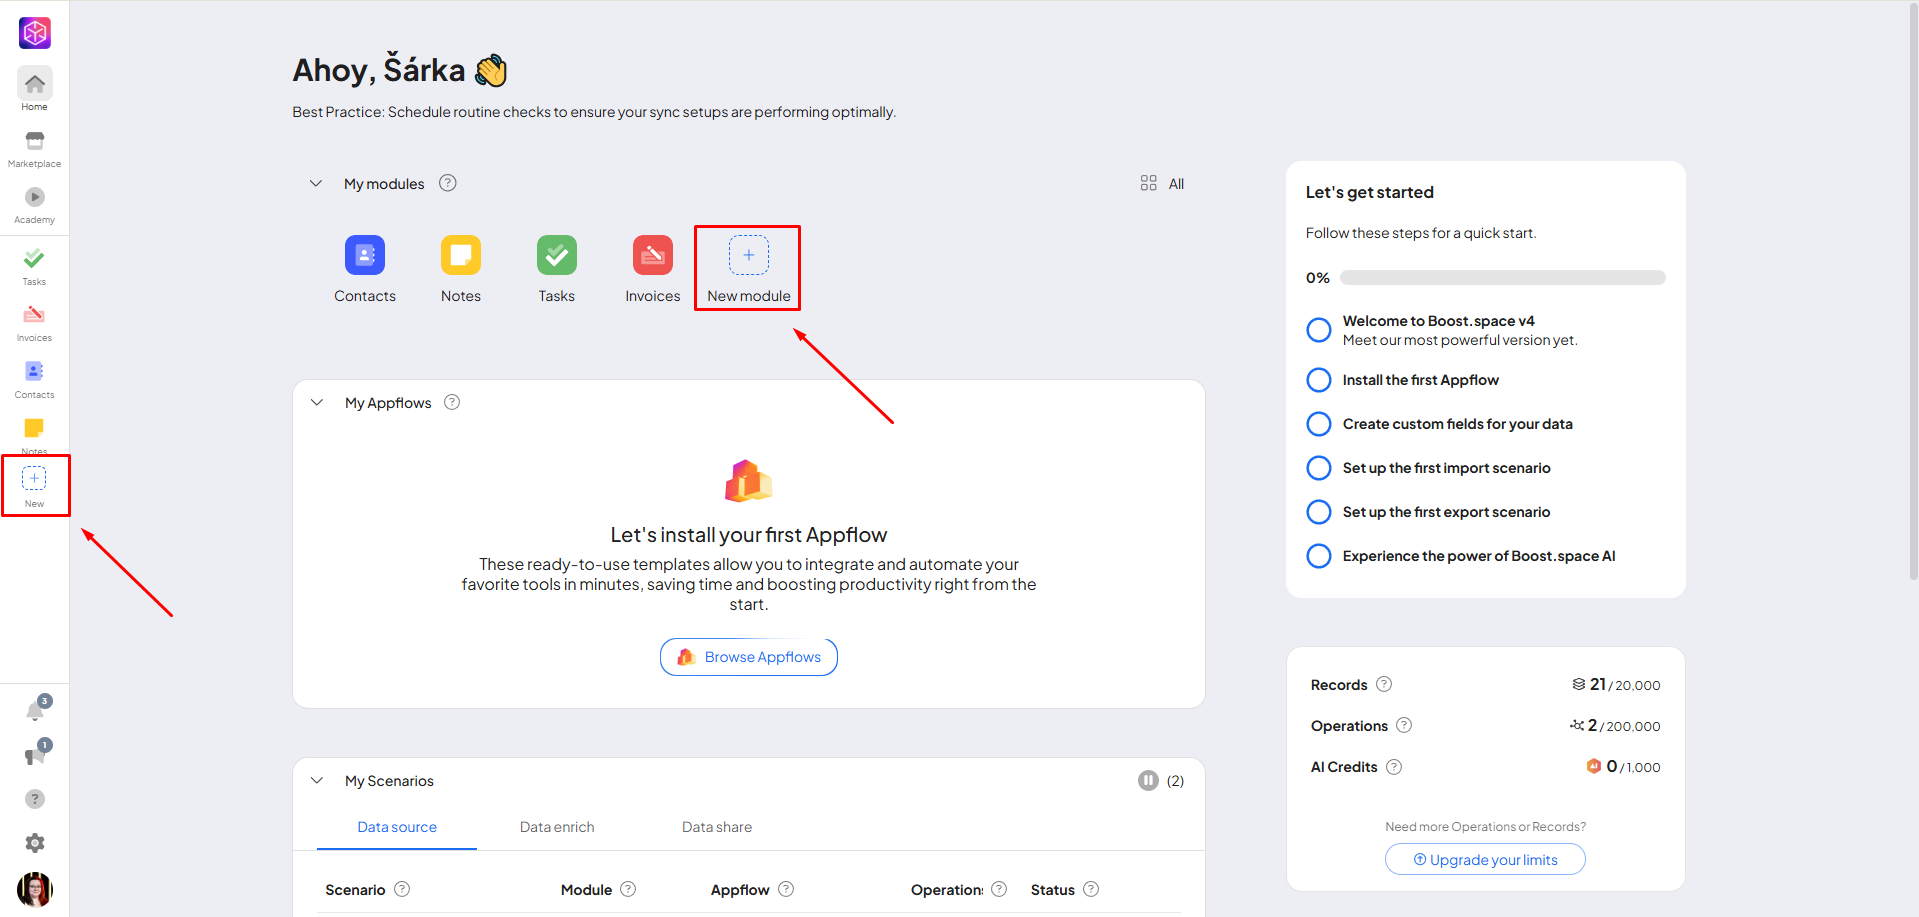Image resolution: width=1919 pixels, height=917 pixels.
Task: Open settings gear in sidebar
Action: [x=35, y=843]
